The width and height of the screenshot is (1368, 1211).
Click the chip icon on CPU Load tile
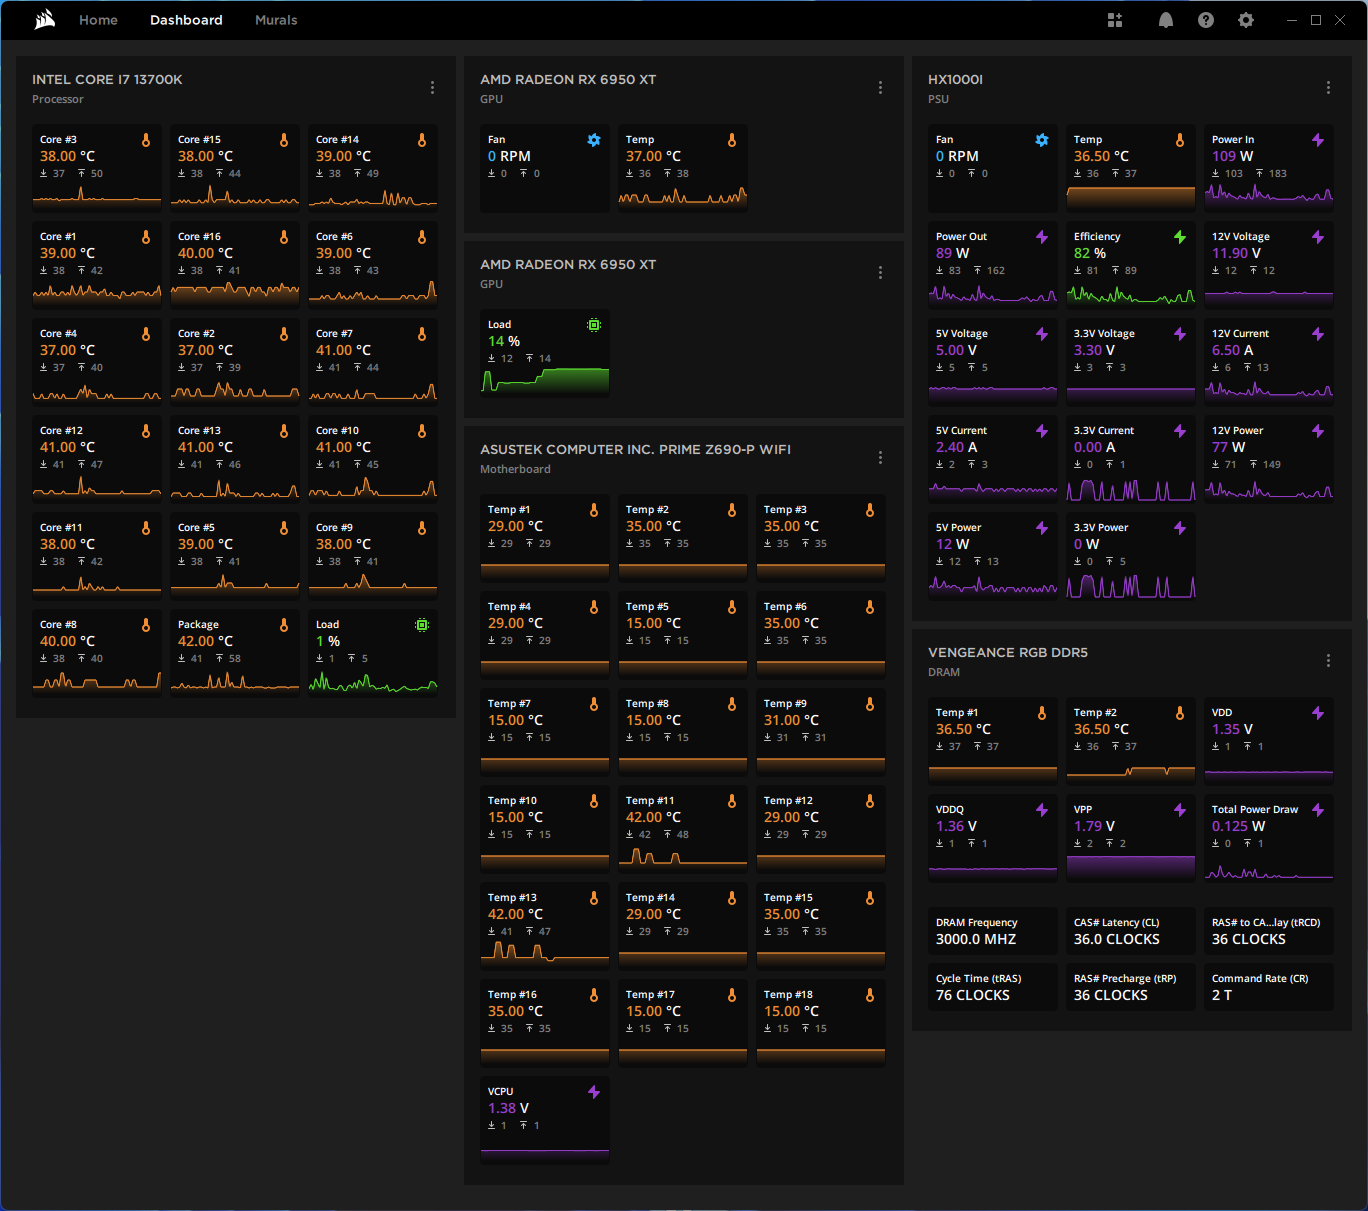[x=422, y=625]
